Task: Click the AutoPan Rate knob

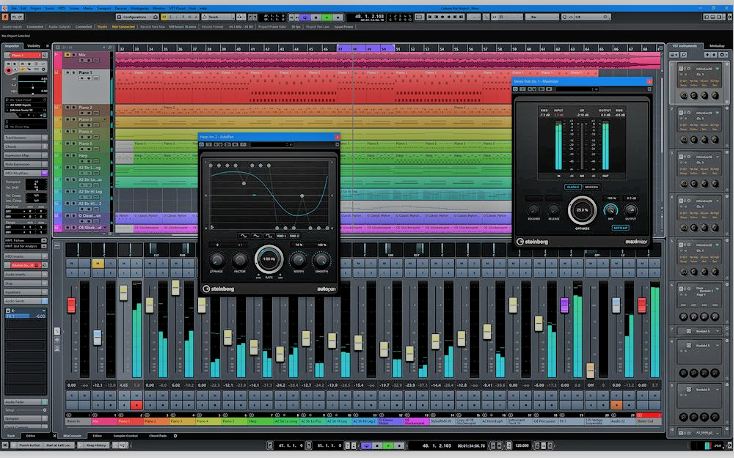Action: 269,259
